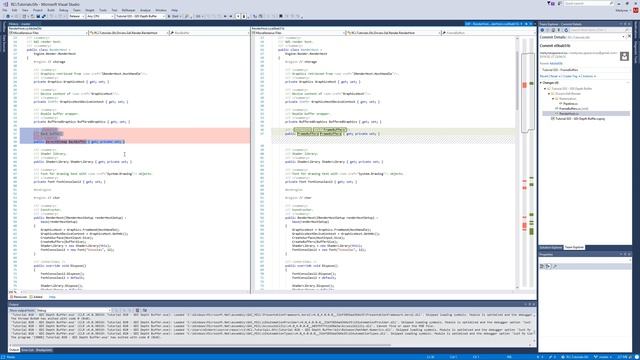Click the Clear All output icon

pyautogui.click(x=137, y=310)
